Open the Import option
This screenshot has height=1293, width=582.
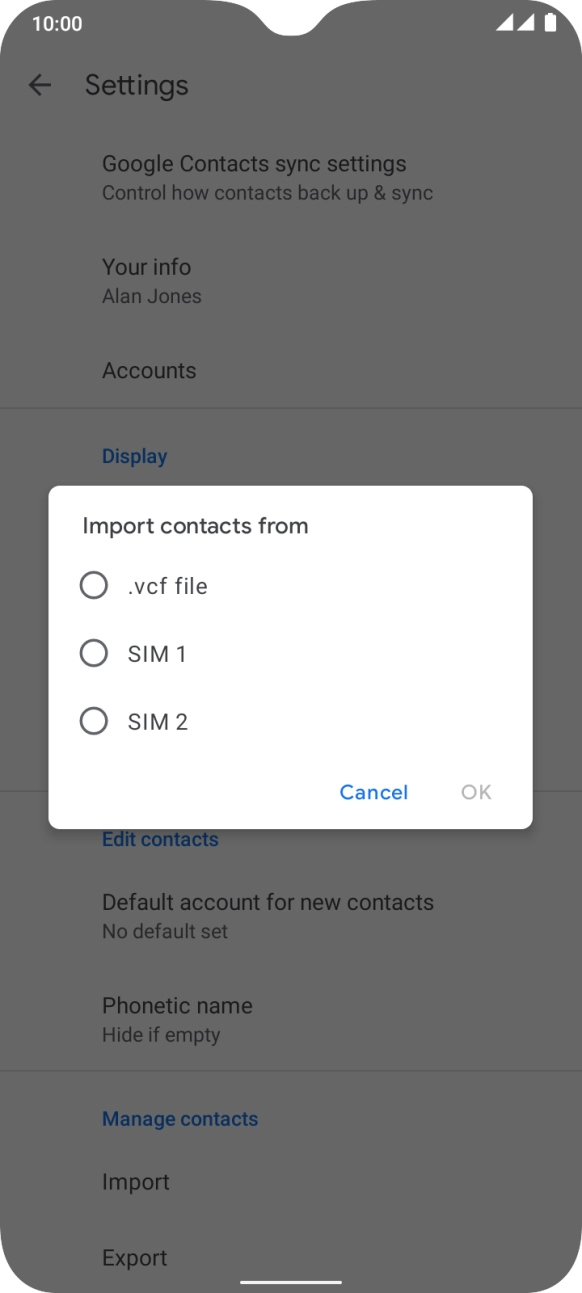click(x=135, y=1181)
